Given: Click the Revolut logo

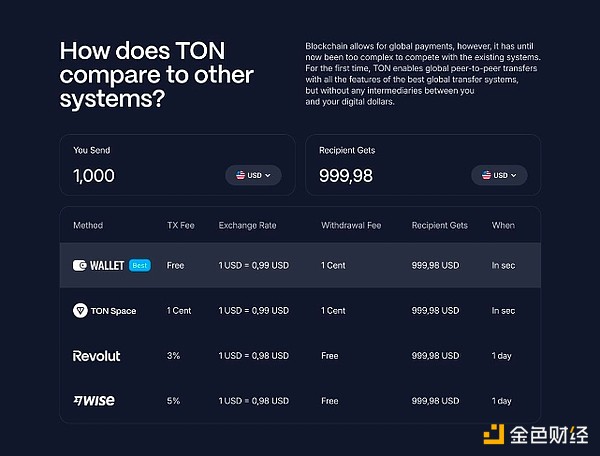Looking at the screenshot, I should [96, 356].
